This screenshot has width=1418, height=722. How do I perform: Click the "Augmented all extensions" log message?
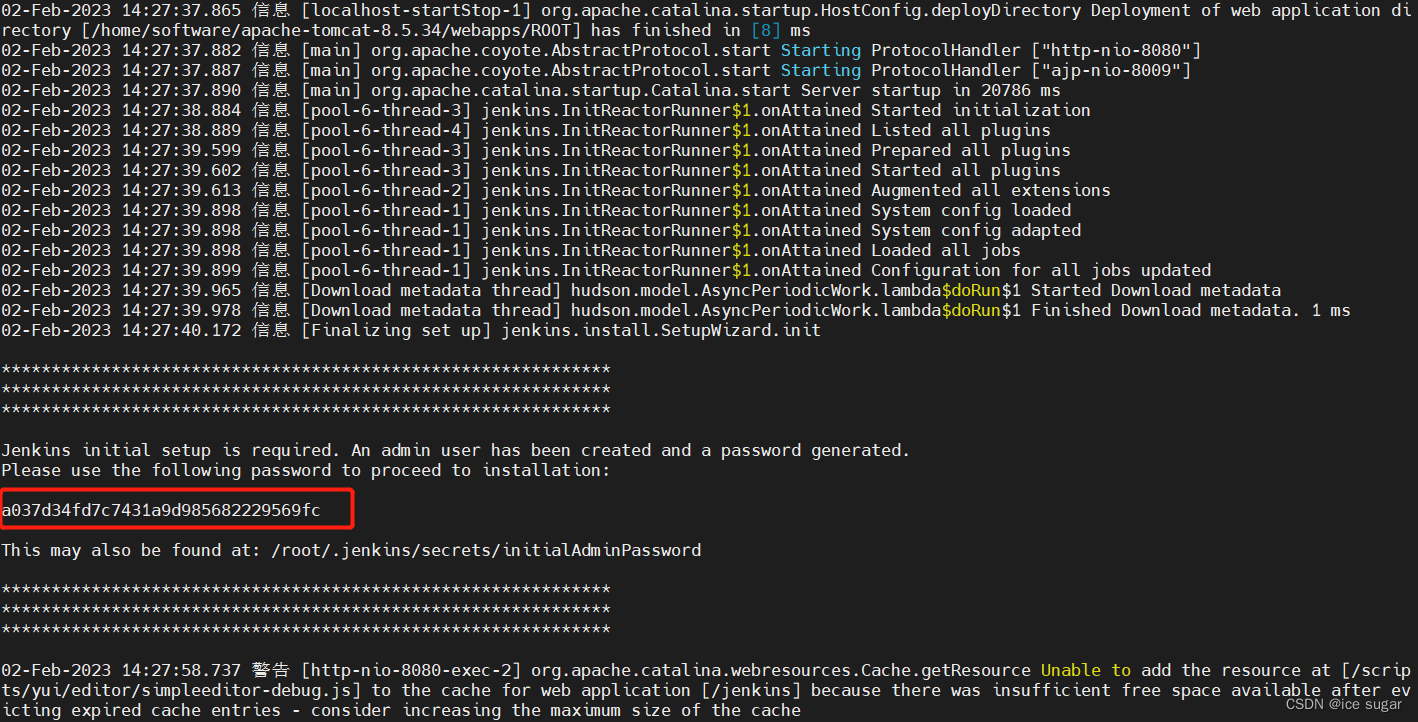pyautogui.click(x=991, y=190)
